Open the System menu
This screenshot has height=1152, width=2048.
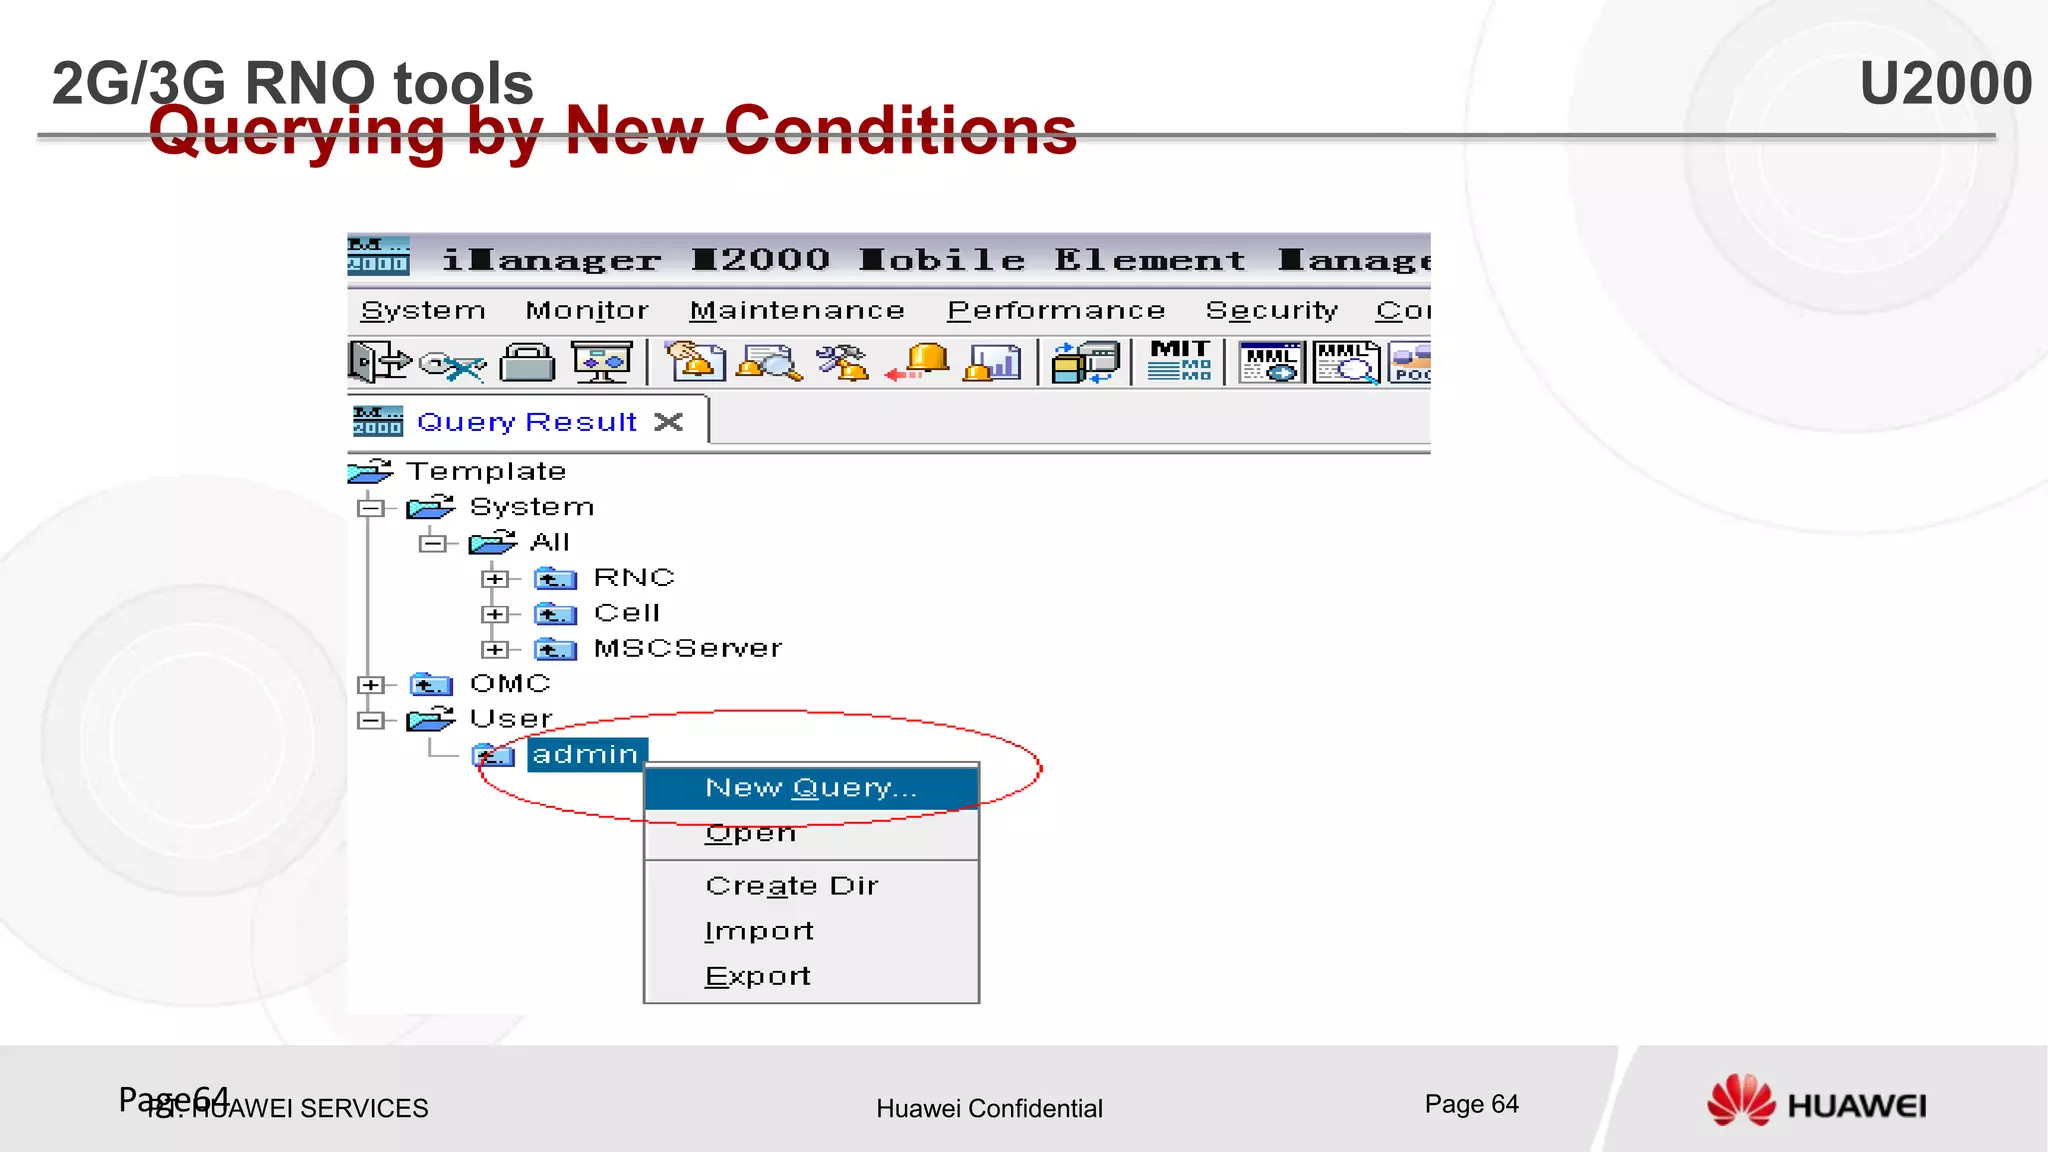423,311
